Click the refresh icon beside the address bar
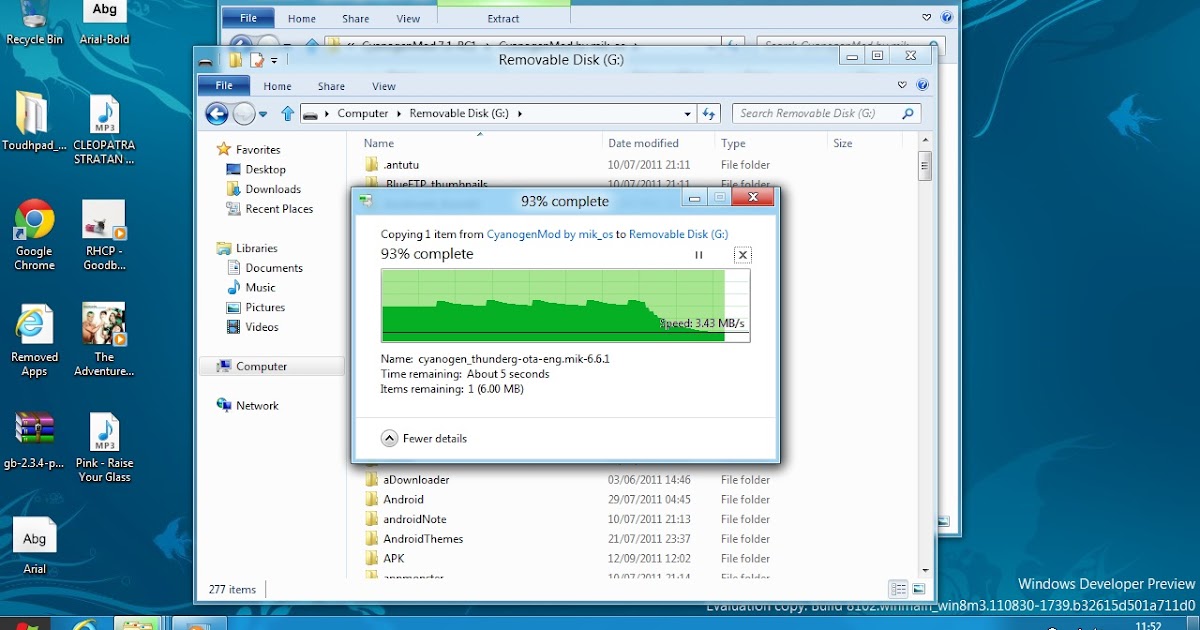 pos(709,113)
